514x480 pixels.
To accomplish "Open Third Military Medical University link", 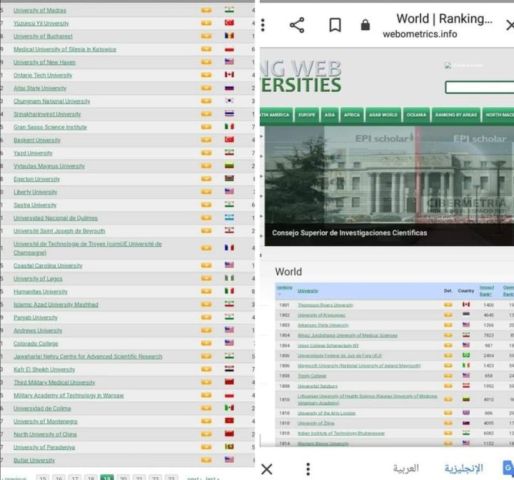I will pos(54,382).
